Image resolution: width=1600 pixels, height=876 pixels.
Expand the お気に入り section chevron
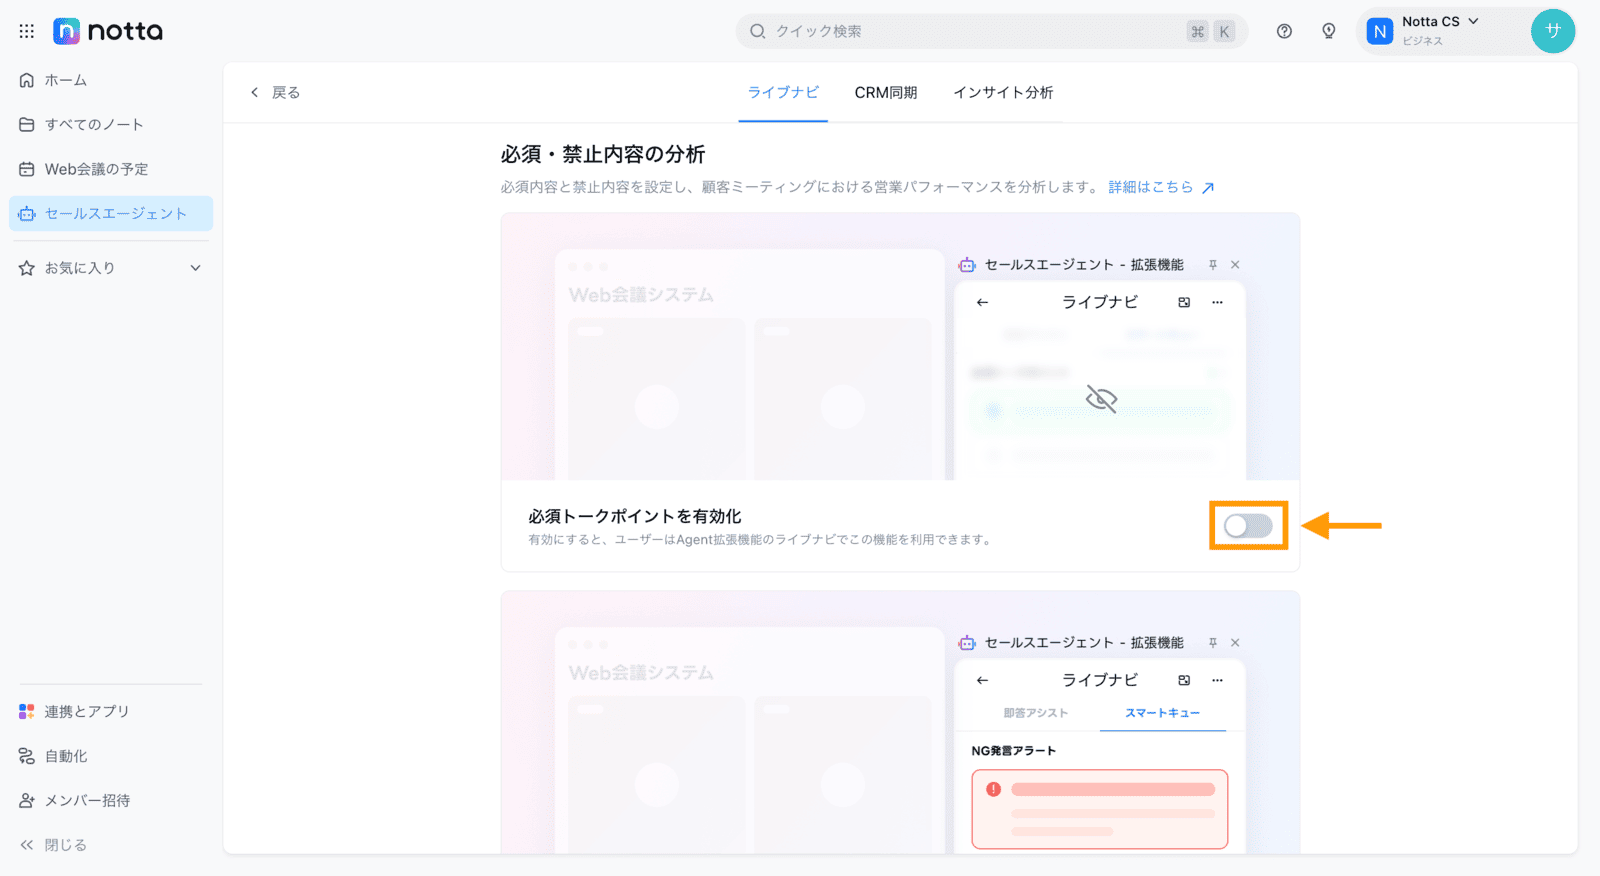pos(195,268)
